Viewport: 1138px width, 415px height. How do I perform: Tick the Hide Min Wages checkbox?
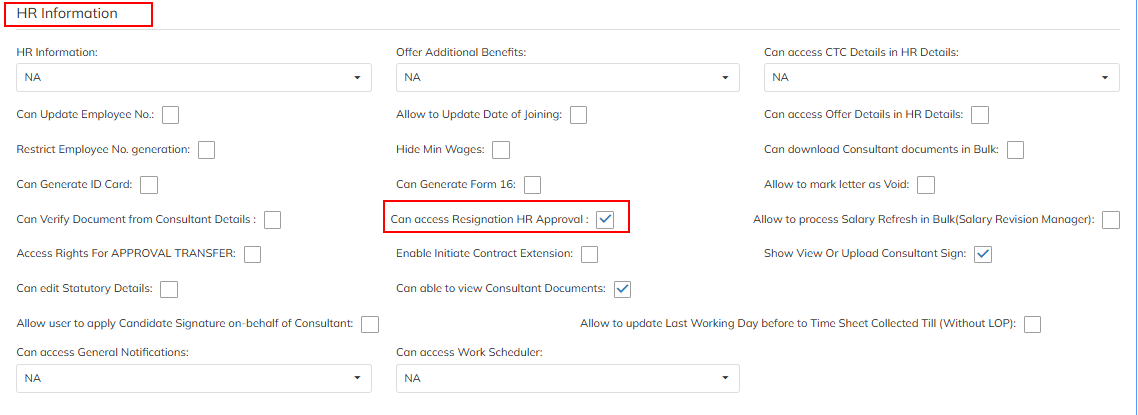pos(501,150)
